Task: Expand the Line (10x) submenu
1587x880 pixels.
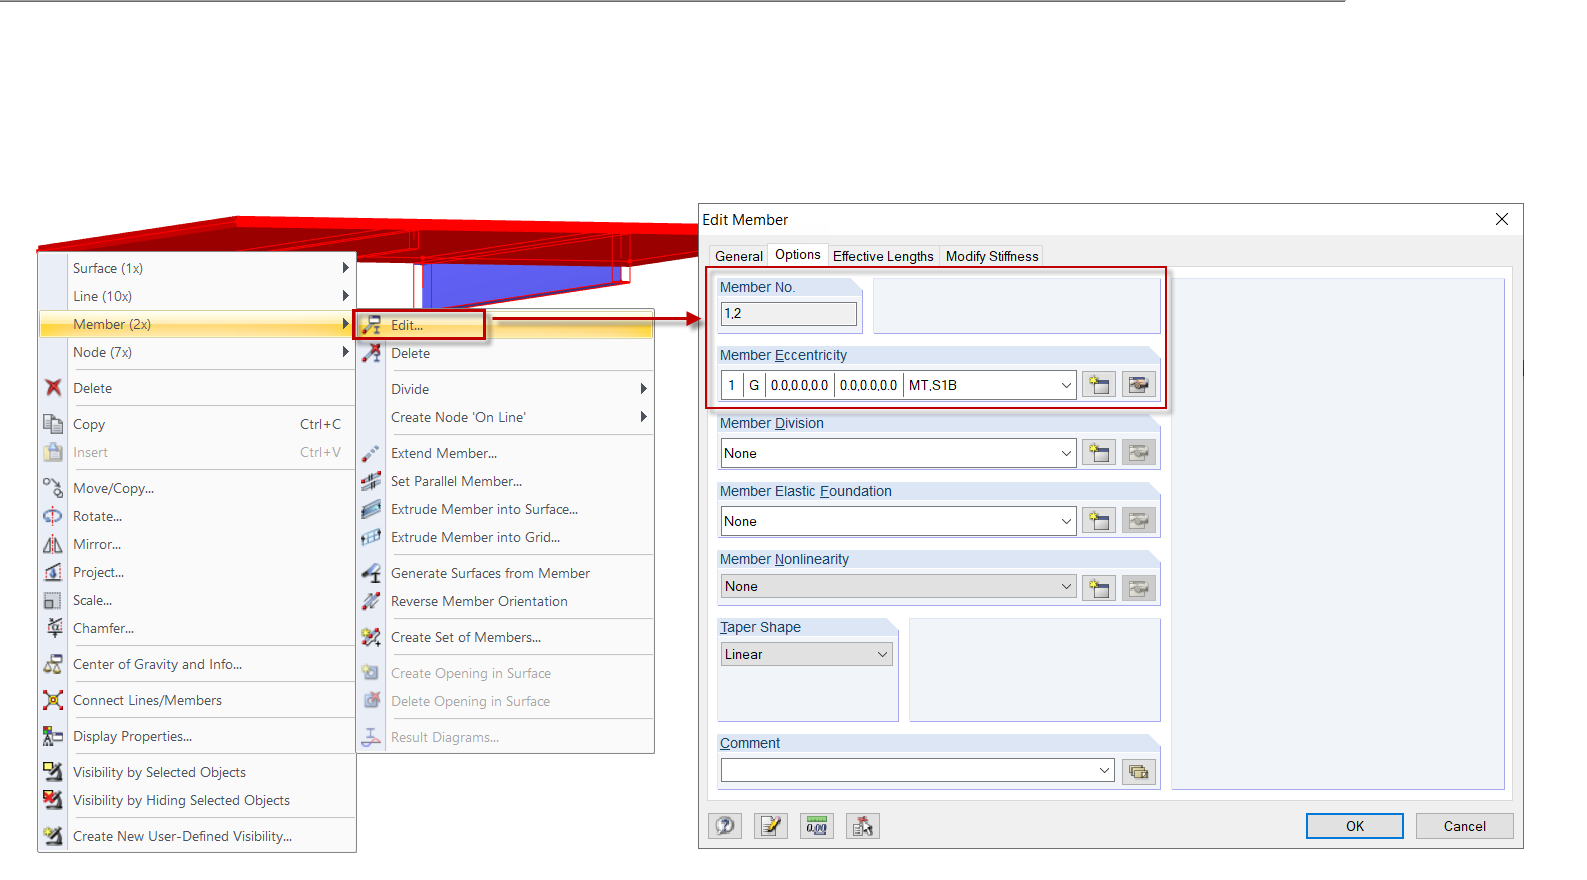Action: 345,296
